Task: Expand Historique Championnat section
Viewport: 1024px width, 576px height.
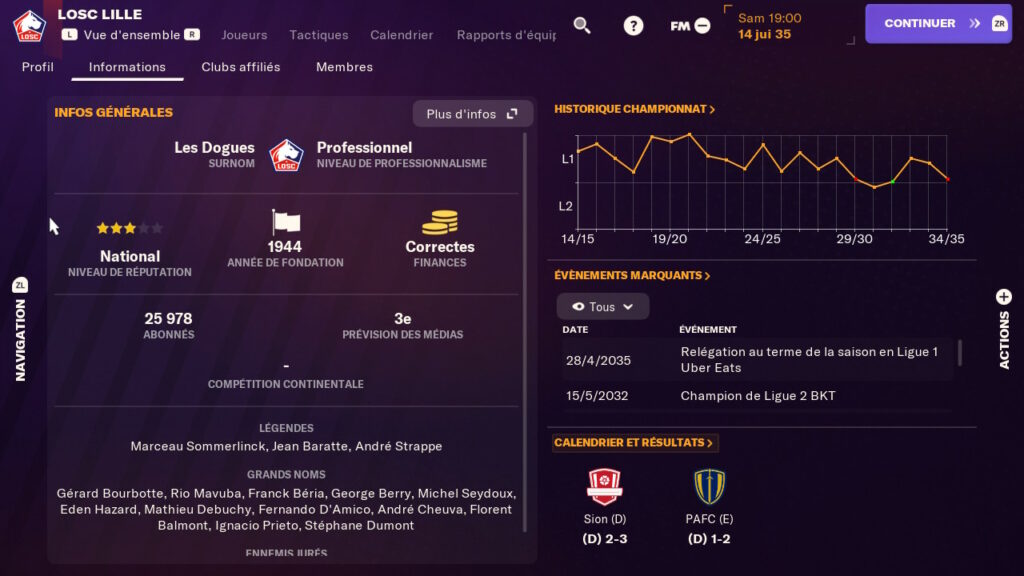Action: coord(635,109)
